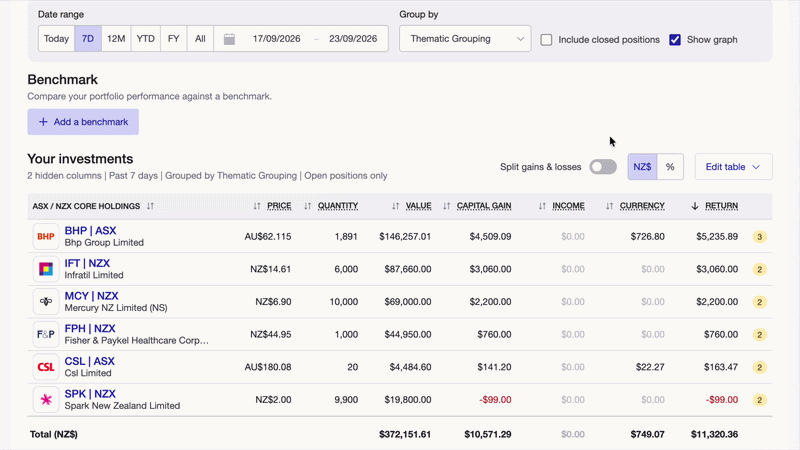Click the Mercury MCY logo icon
The width and height of the screenshot is (800, 450).
tap(46, 302)
